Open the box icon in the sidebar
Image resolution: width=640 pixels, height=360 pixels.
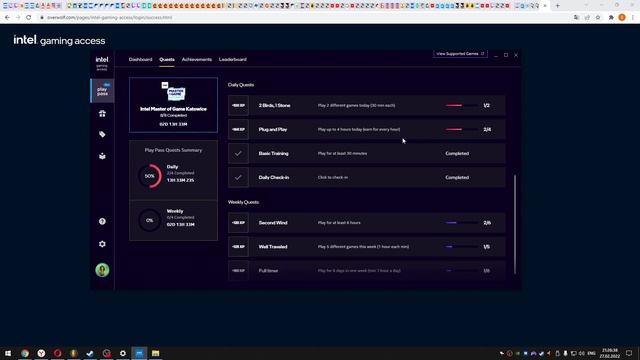[102, 156]
